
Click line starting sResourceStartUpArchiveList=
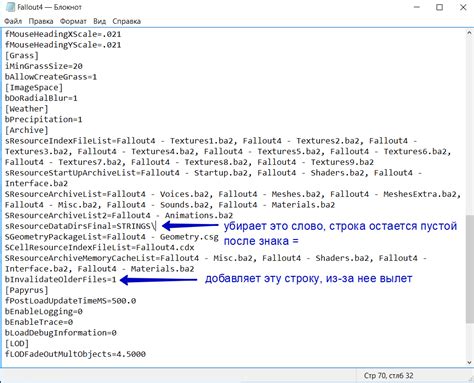coord(213,173)
